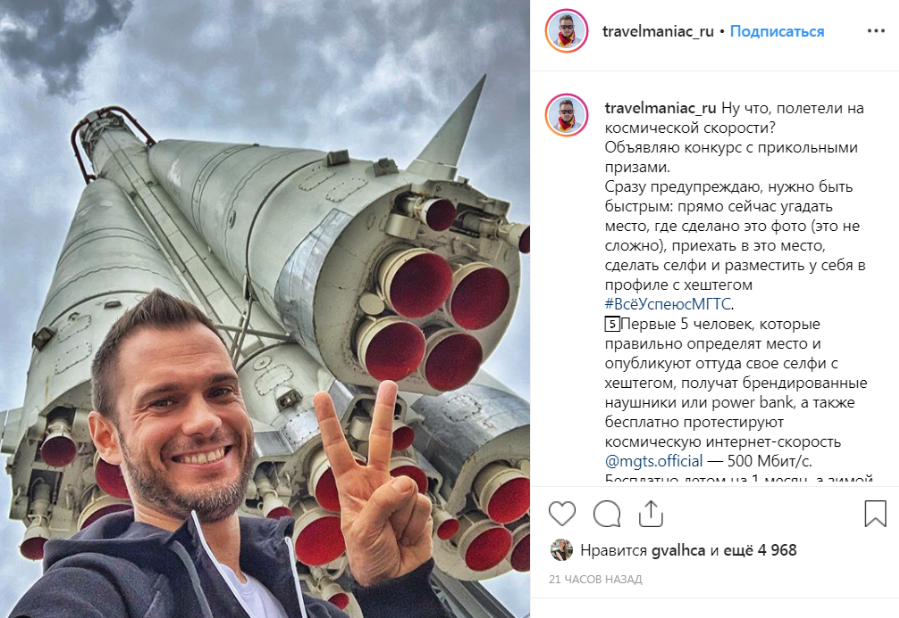
Task: Click the 21 ЧАСОВ НАЗАД timestamp
Action: [595, 580]
